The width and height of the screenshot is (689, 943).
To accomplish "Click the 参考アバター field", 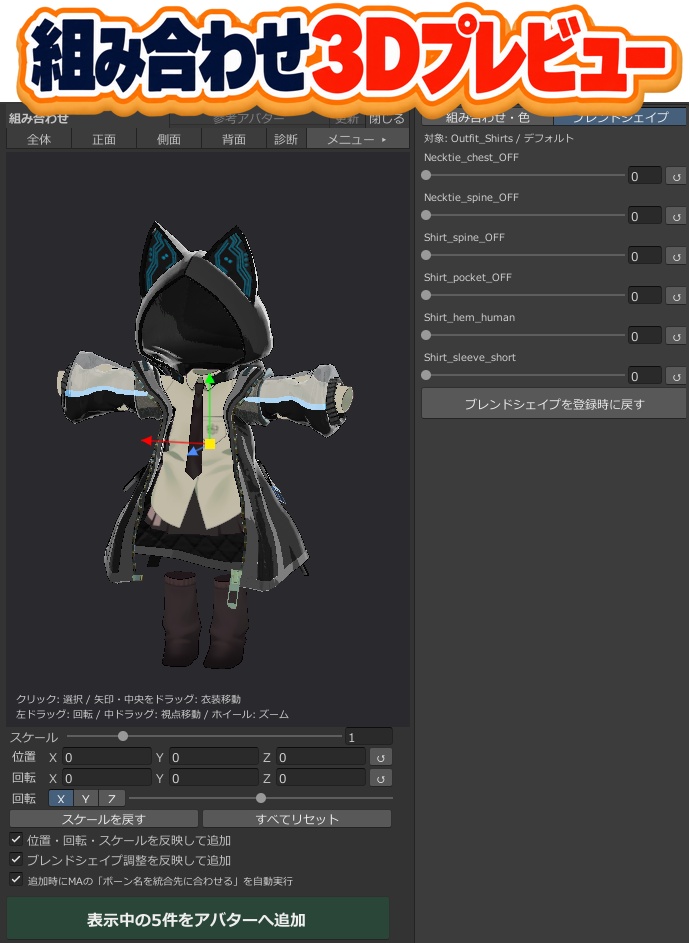I will tap(249, 118).
